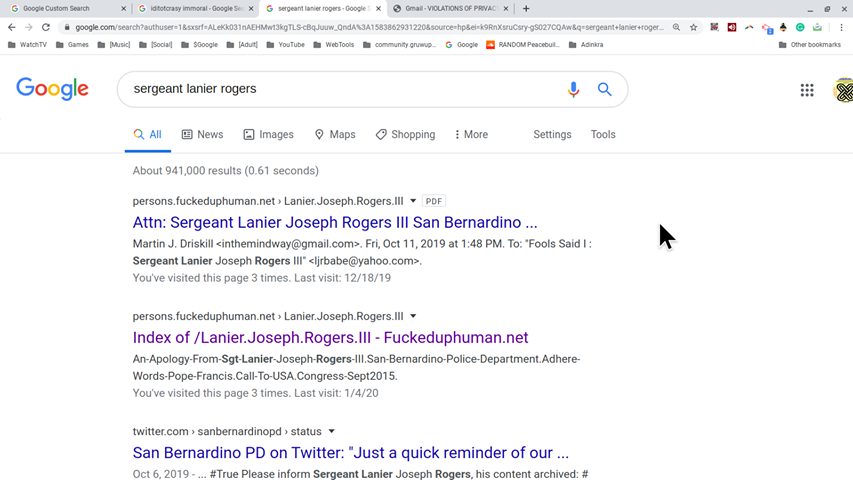Viewport: 853px width, 480px height.
Task: Click 'Last visit: 12/18/19' visited note
Action: [x=343, y=278]
